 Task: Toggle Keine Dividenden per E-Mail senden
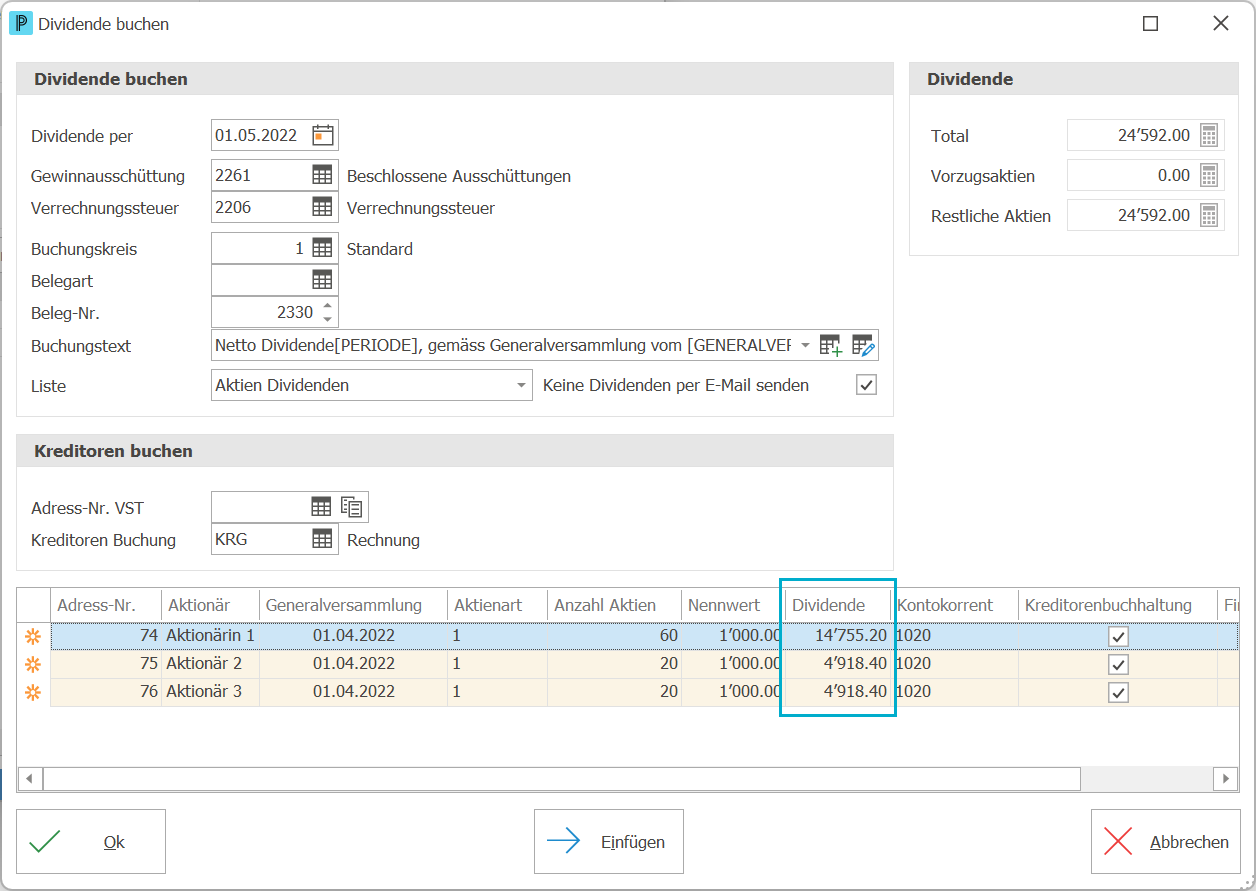point(866,385)
